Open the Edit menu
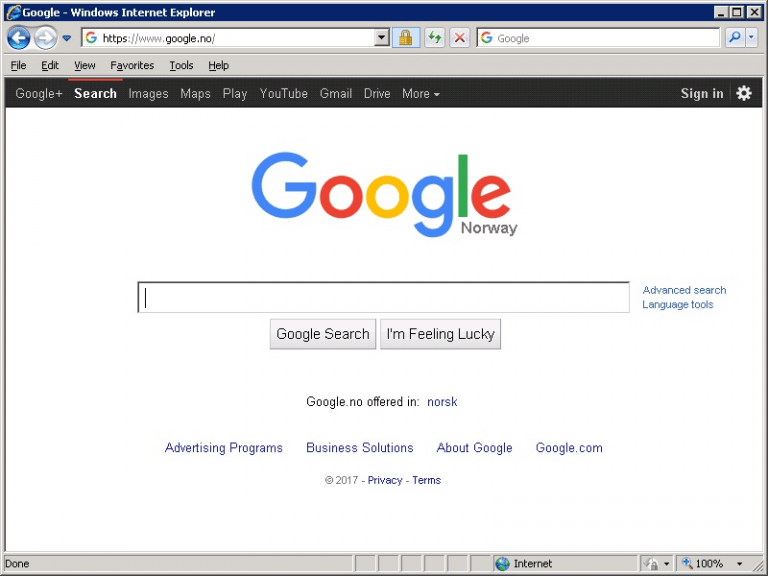Screen dimensions: 768x576 (49, 65)
